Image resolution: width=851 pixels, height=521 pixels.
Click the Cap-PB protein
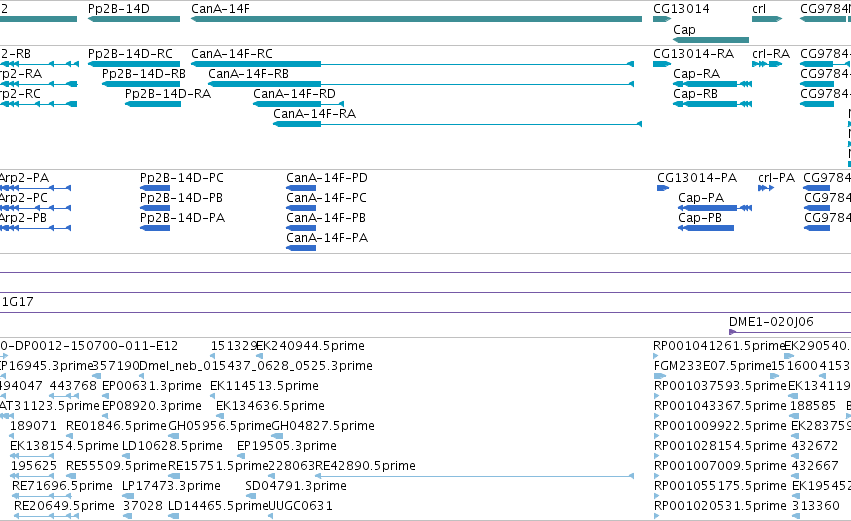coord(706,228)
